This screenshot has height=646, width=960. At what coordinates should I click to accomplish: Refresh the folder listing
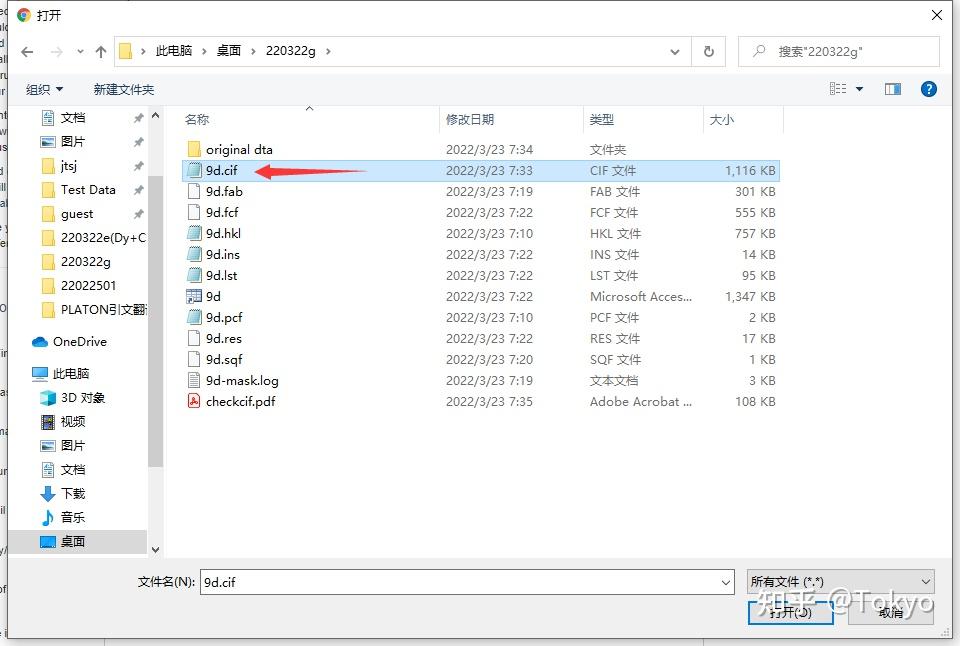click(708, 52)
